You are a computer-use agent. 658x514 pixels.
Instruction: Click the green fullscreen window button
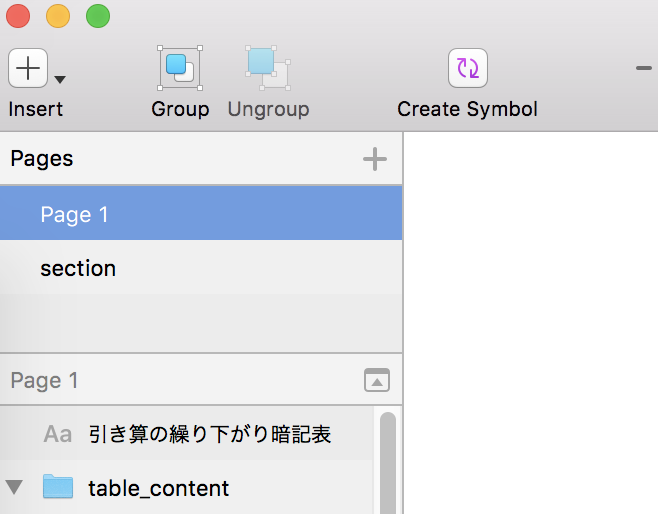click(98, 16)
